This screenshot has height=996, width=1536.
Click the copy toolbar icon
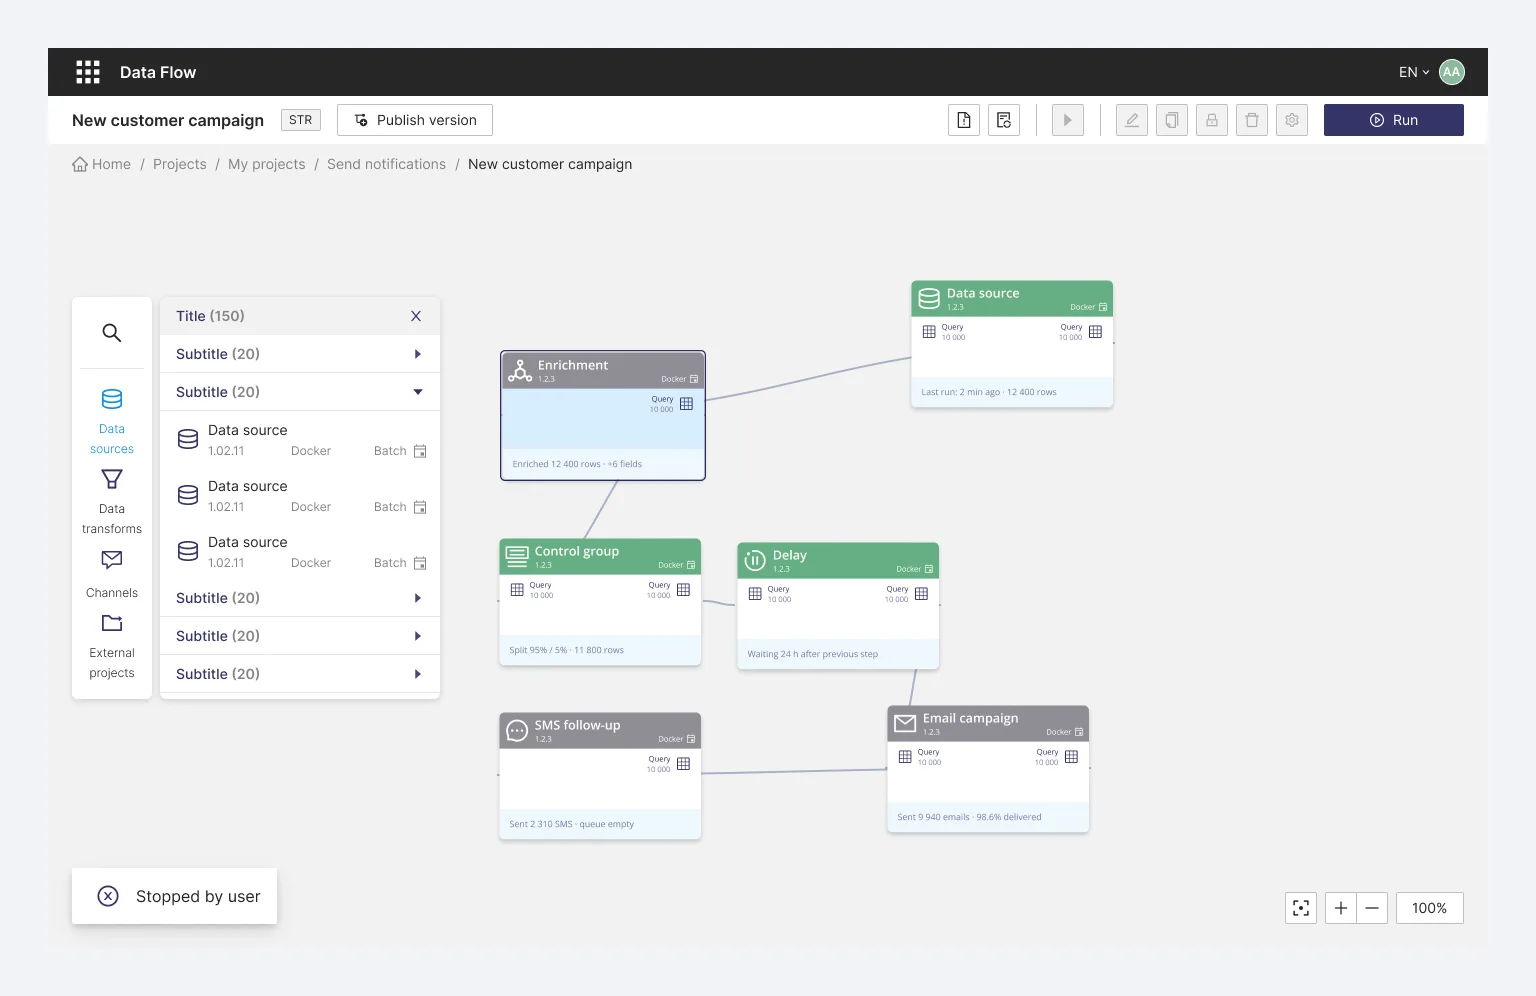[1172, 120]
